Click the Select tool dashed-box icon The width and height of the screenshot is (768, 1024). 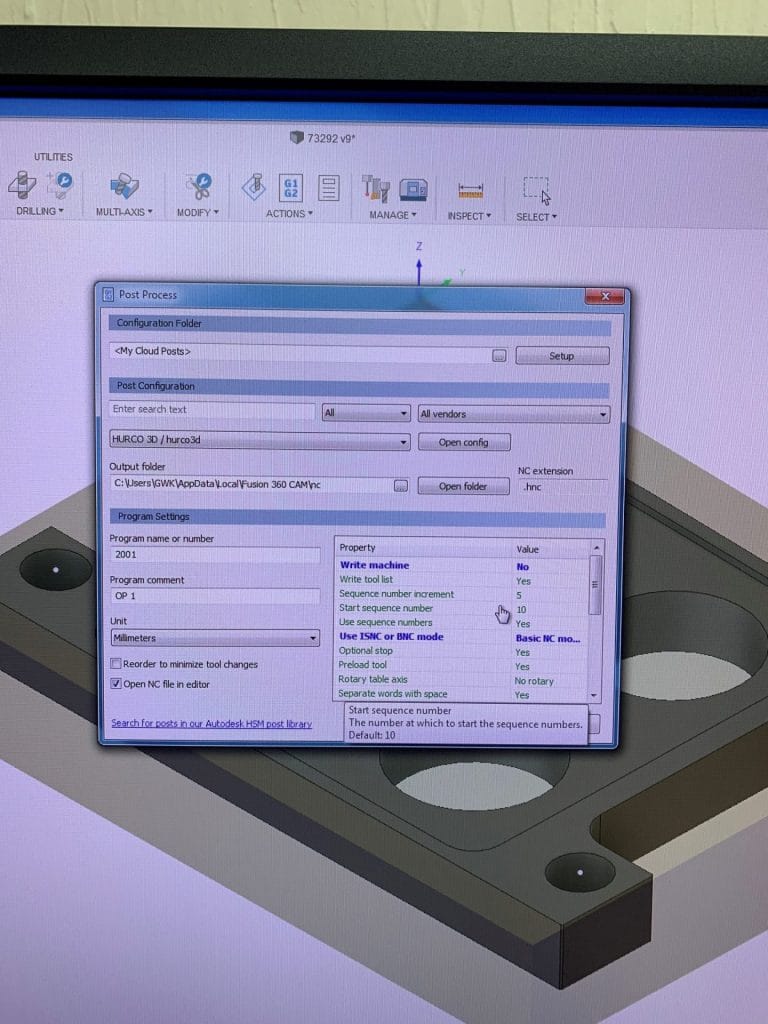537,190
